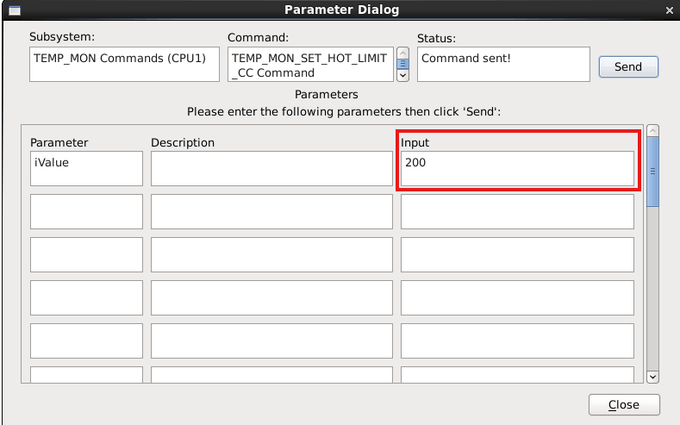
Task: Click the parameters scrollbar track below thumb
Action: 653,288
